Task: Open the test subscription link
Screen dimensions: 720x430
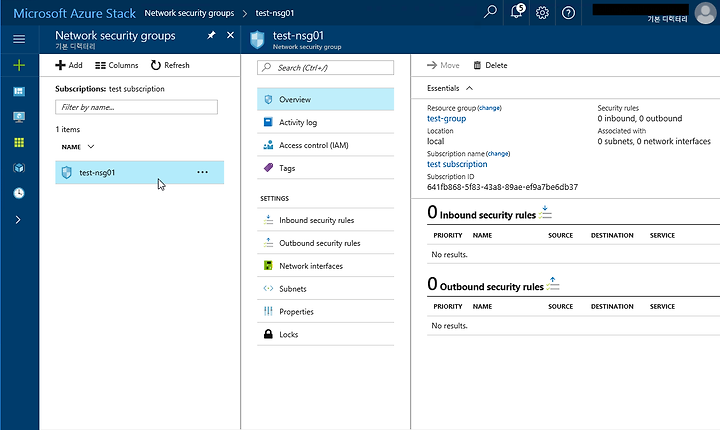Action: click(x=457, y=164)
